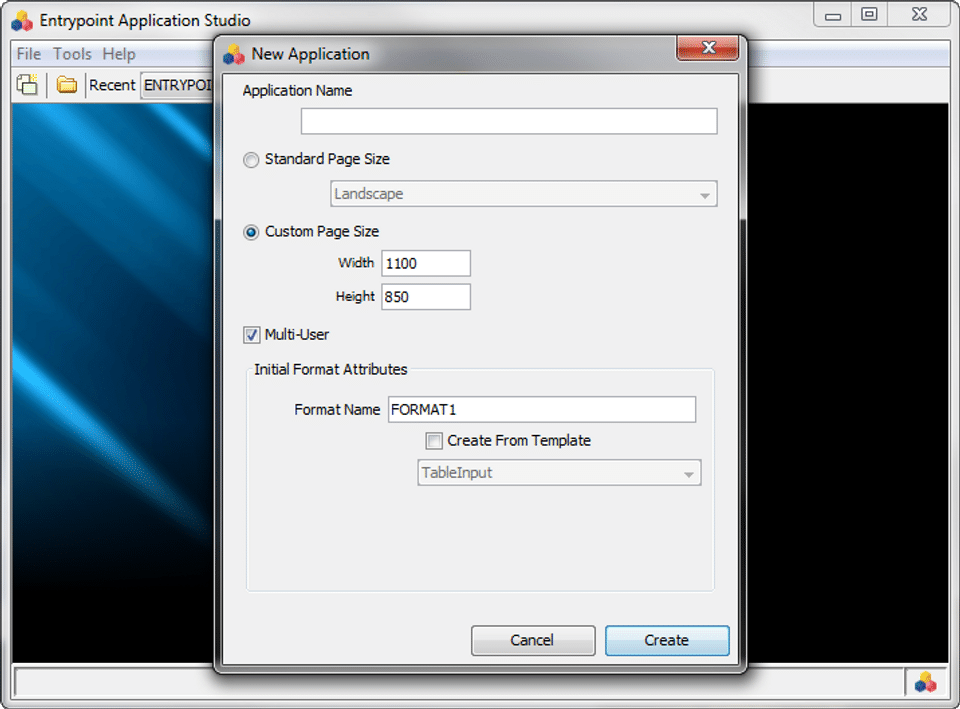Viewport: 960px width, 709px height.
Task: Click the "Initial Format Attributes" group label
Action: click(x=331, y=369)
